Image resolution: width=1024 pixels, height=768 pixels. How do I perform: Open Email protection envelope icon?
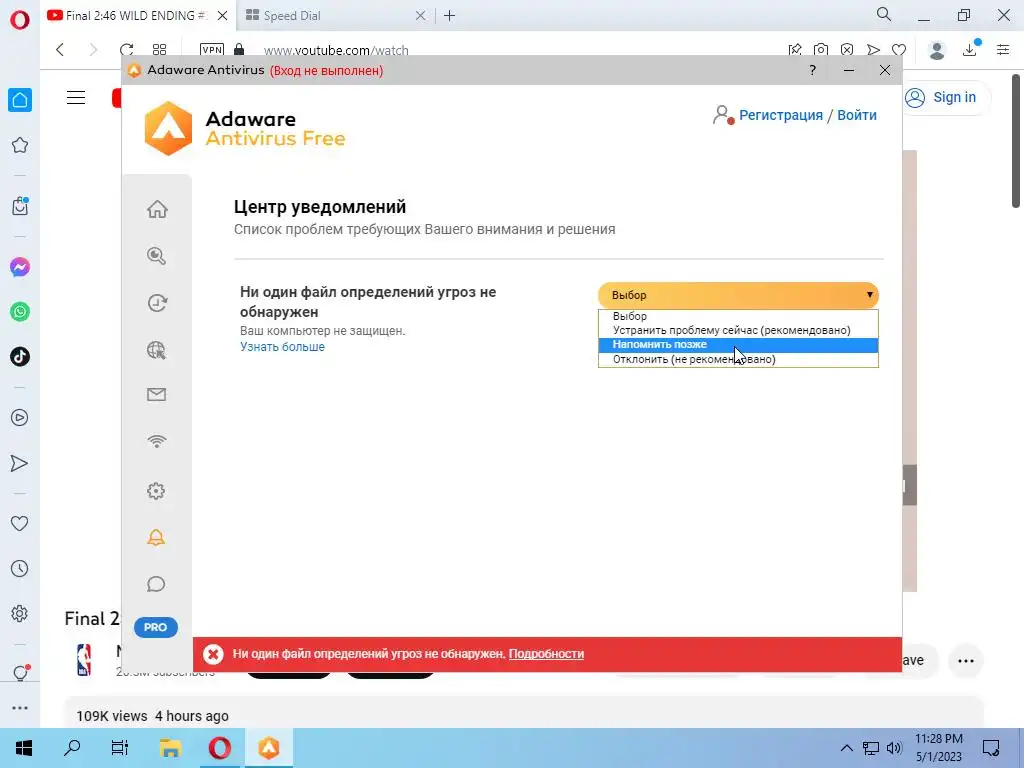156,394
